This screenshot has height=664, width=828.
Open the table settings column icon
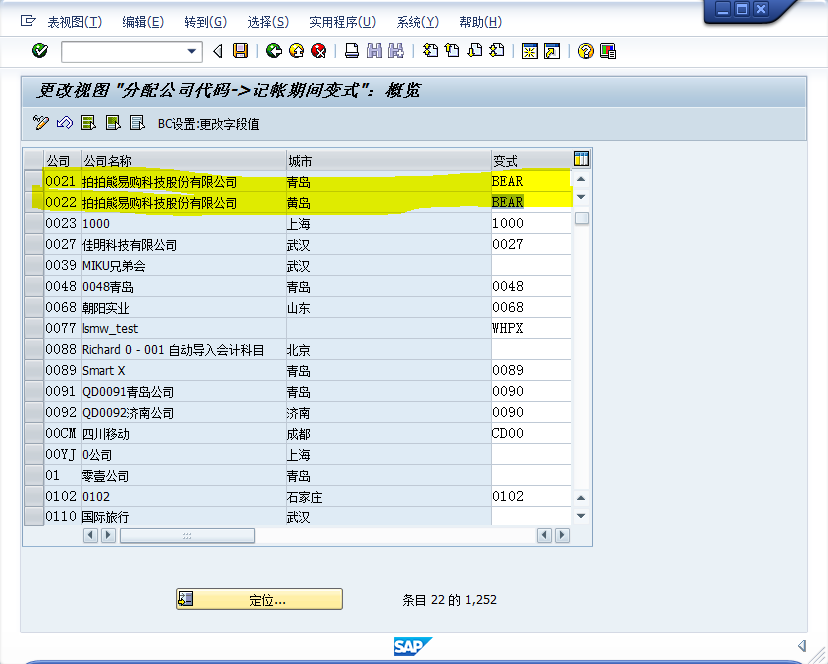pyautogui.click(x=581, y=158)
